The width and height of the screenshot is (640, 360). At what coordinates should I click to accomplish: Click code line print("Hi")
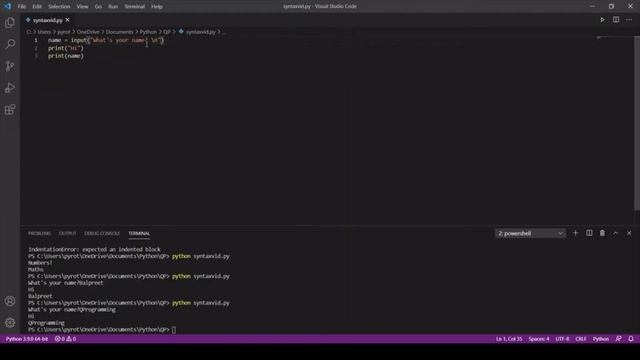(65, 48)
